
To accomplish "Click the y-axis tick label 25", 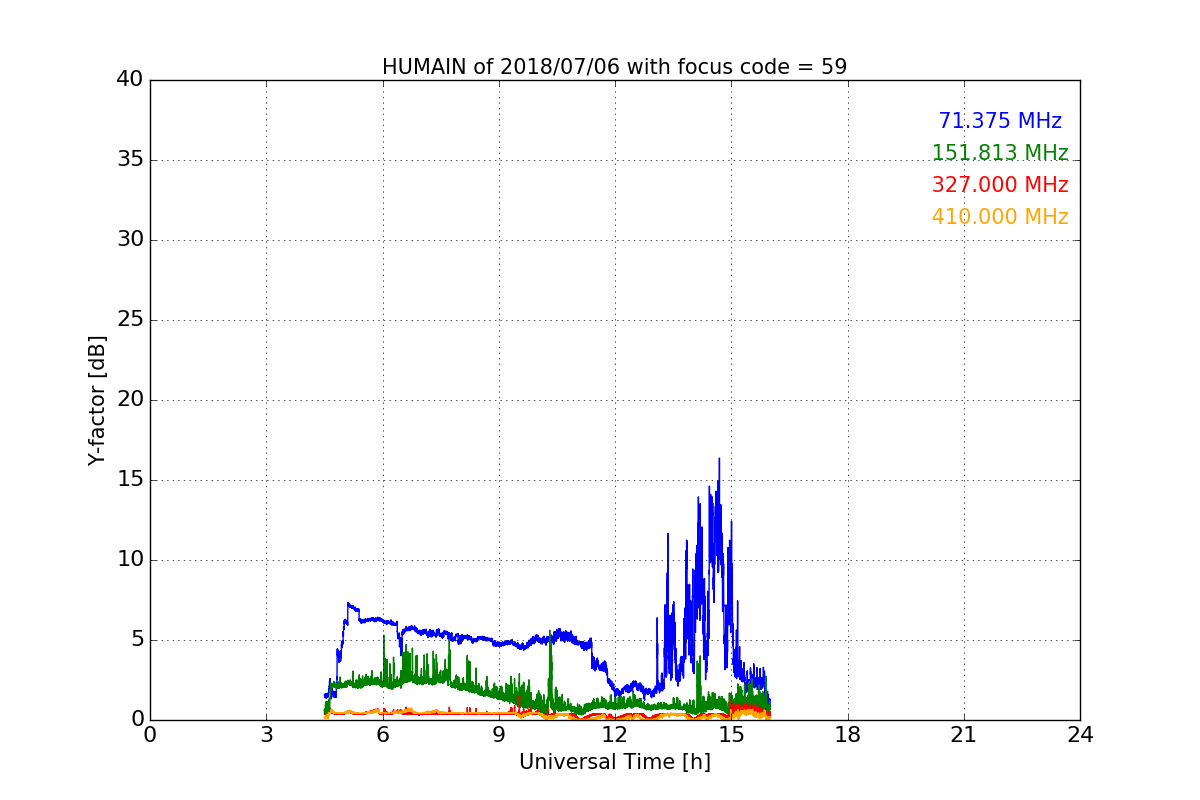I will click(130, 320).
